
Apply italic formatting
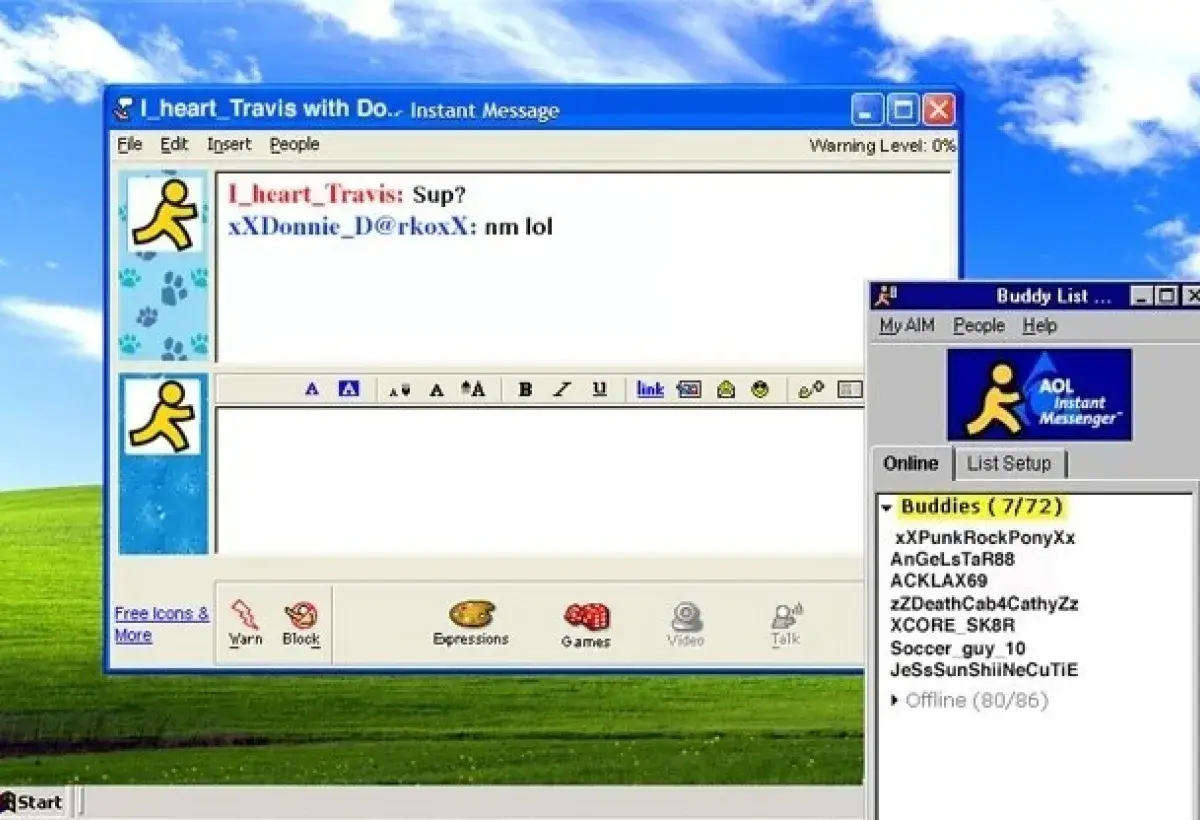[x=561, y=389]
